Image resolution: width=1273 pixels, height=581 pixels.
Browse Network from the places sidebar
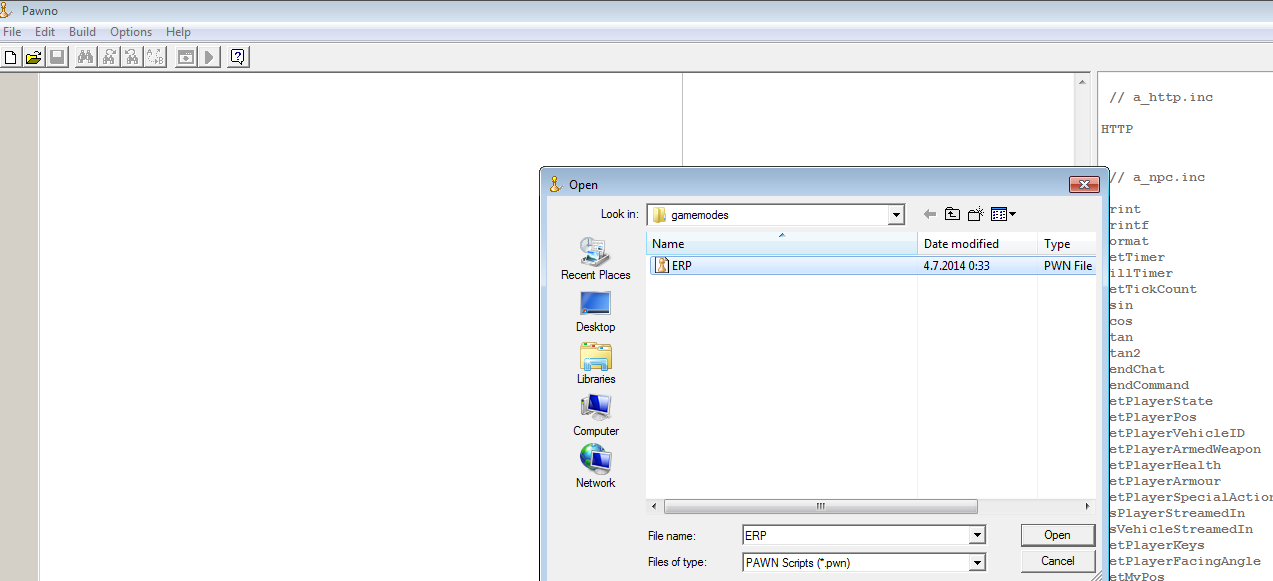(x=595, y=468)
